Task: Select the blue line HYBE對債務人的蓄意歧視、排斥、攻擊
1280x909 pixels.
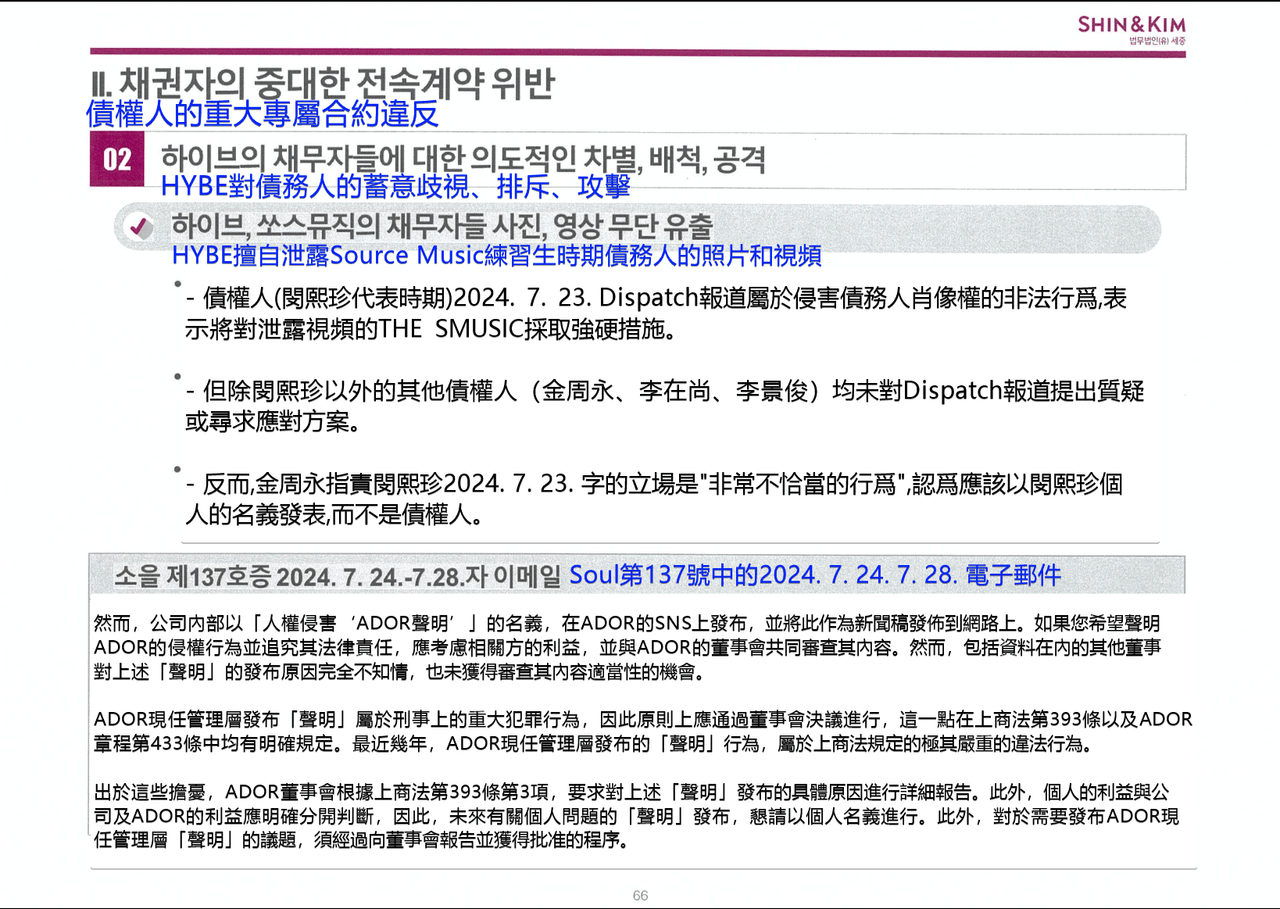Action: click(395, 185)
